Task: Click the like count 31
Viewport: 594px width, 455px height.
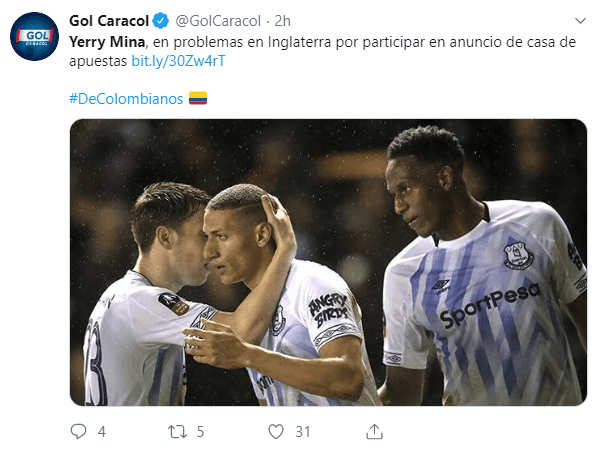Action: 303,432
